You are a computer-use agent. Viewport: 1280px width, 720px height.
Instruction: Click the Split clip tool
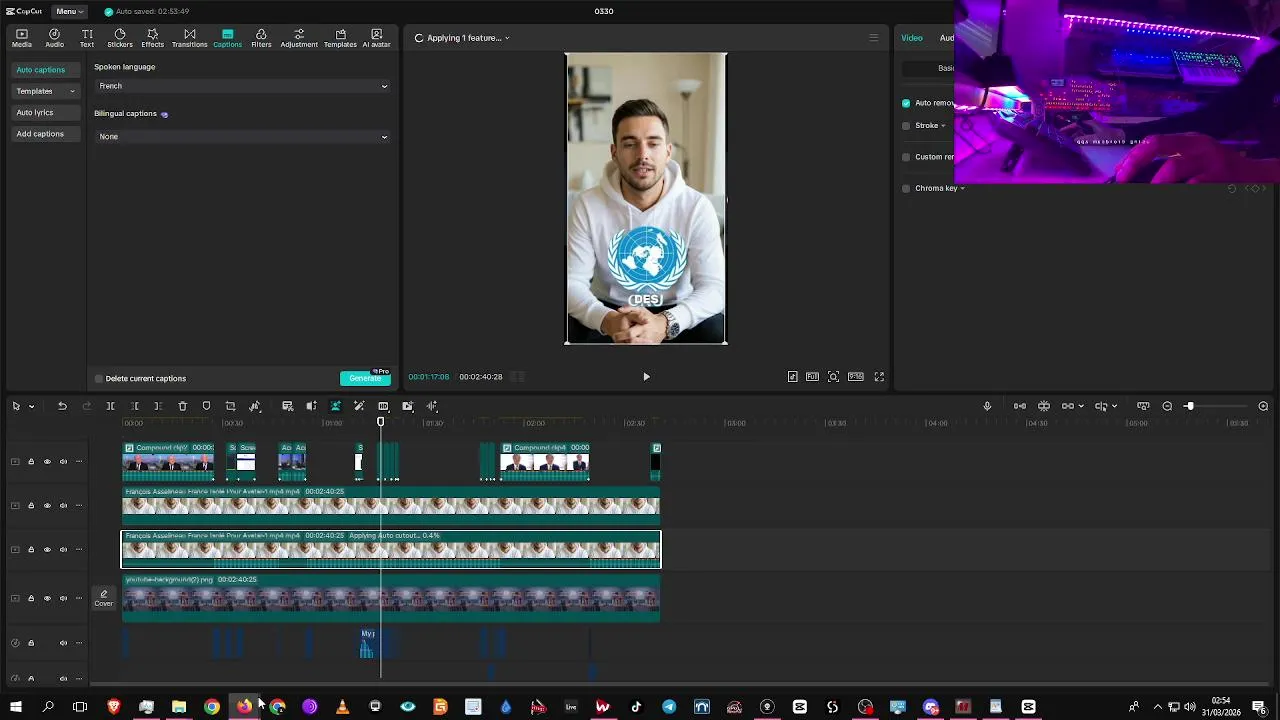[110, 406]
